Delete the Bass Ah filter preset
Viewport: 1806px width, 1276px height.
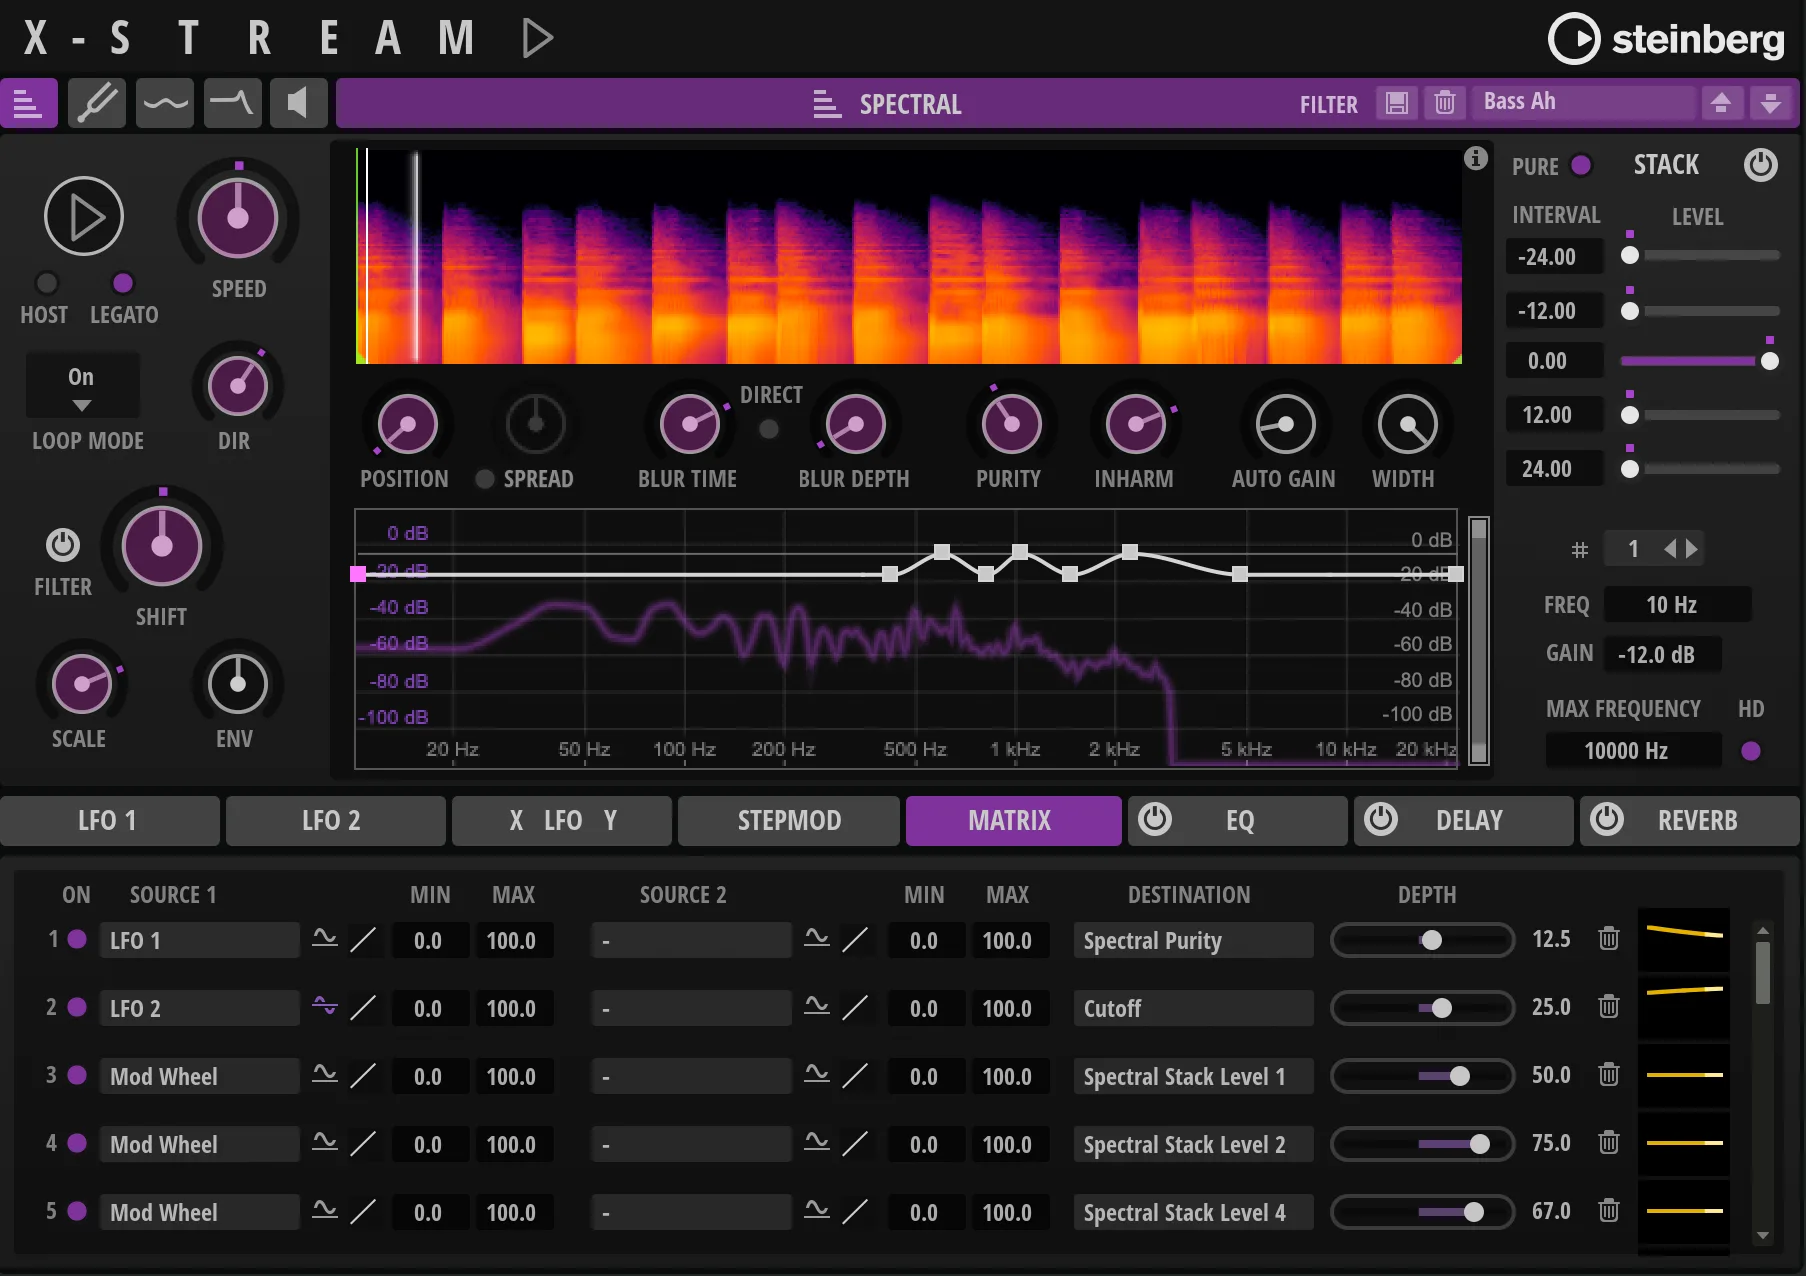[1445, 103]
